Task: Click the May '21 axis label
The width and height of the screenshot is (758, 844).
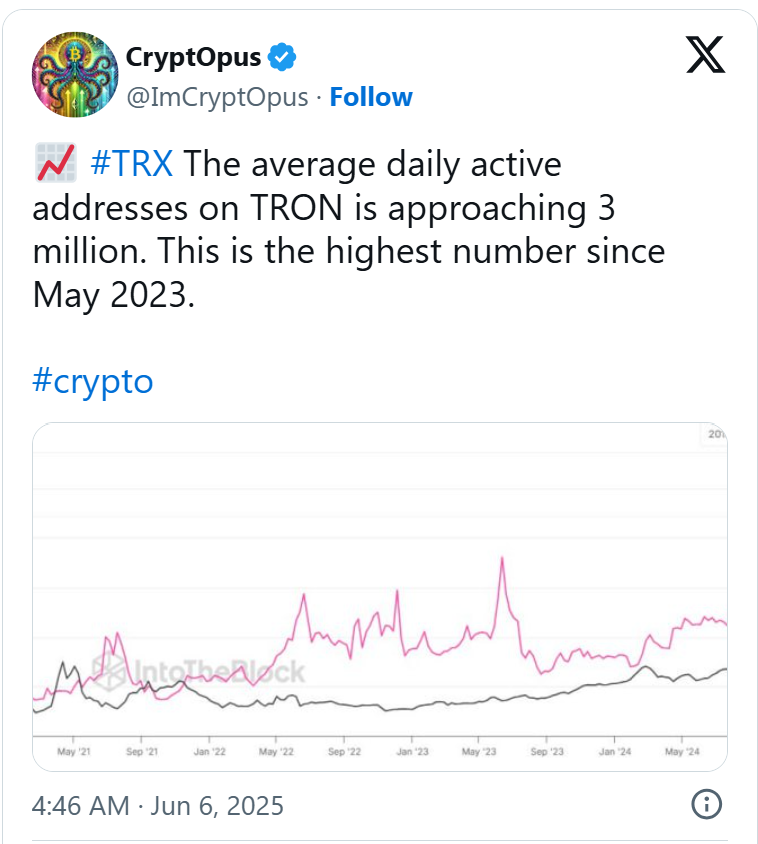Action: [74, 751]
